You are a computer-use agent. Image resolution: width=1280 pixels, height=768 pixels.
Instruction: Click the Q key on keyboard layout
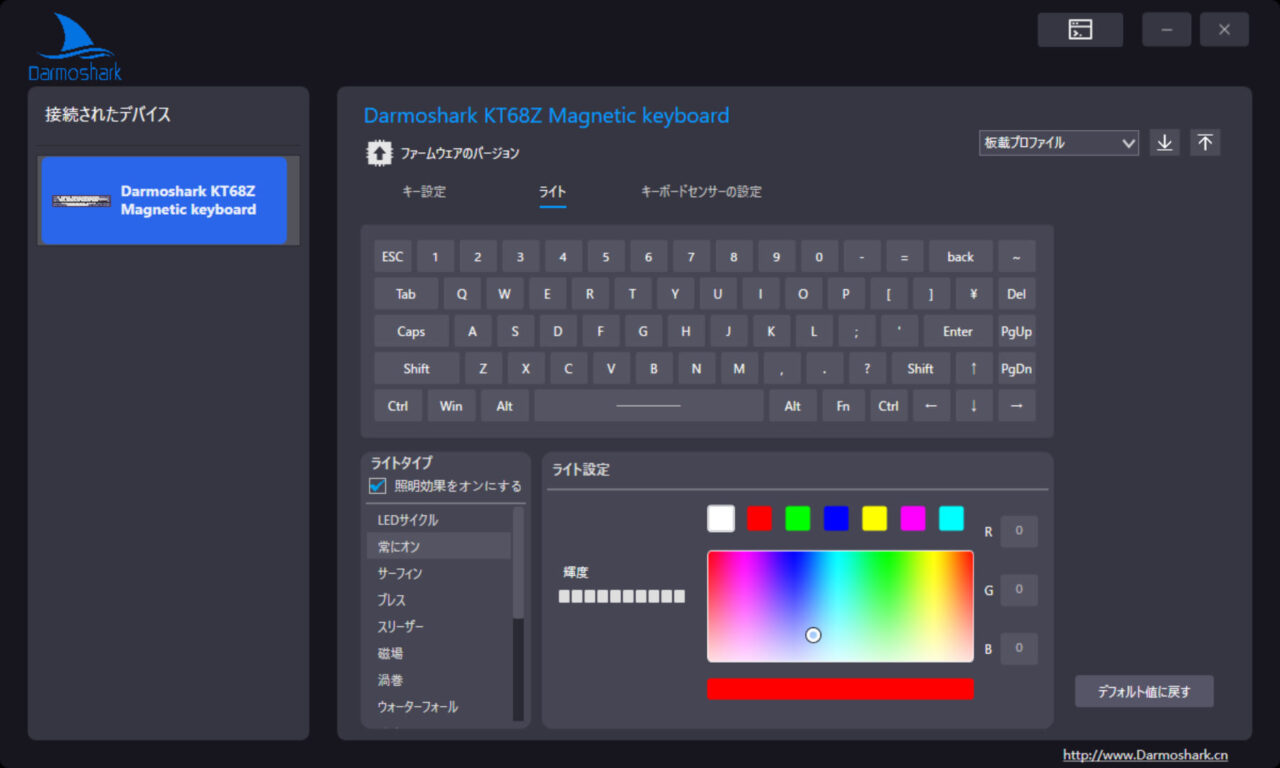coord(462,294)
